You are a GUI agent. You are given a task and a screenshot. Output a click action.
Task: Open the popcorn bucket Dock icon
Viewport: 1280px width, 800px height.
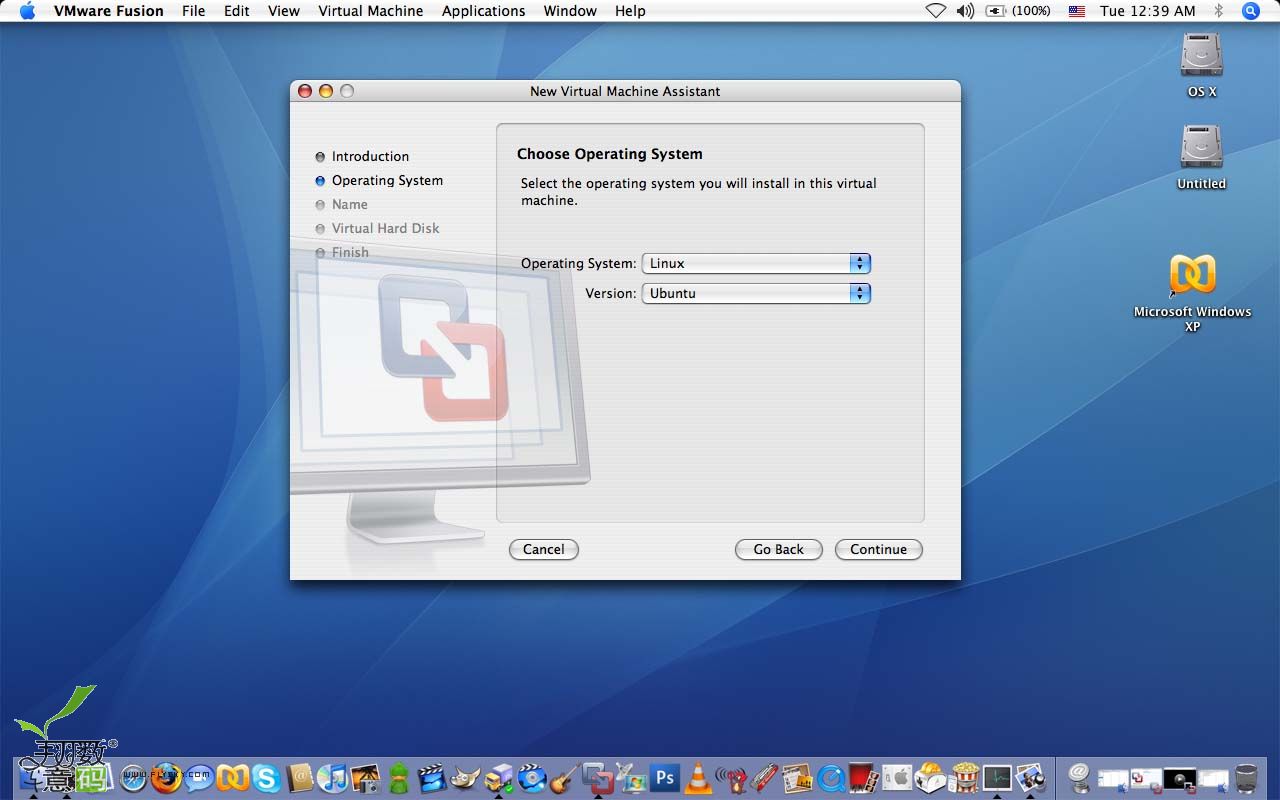pos(965,778)
